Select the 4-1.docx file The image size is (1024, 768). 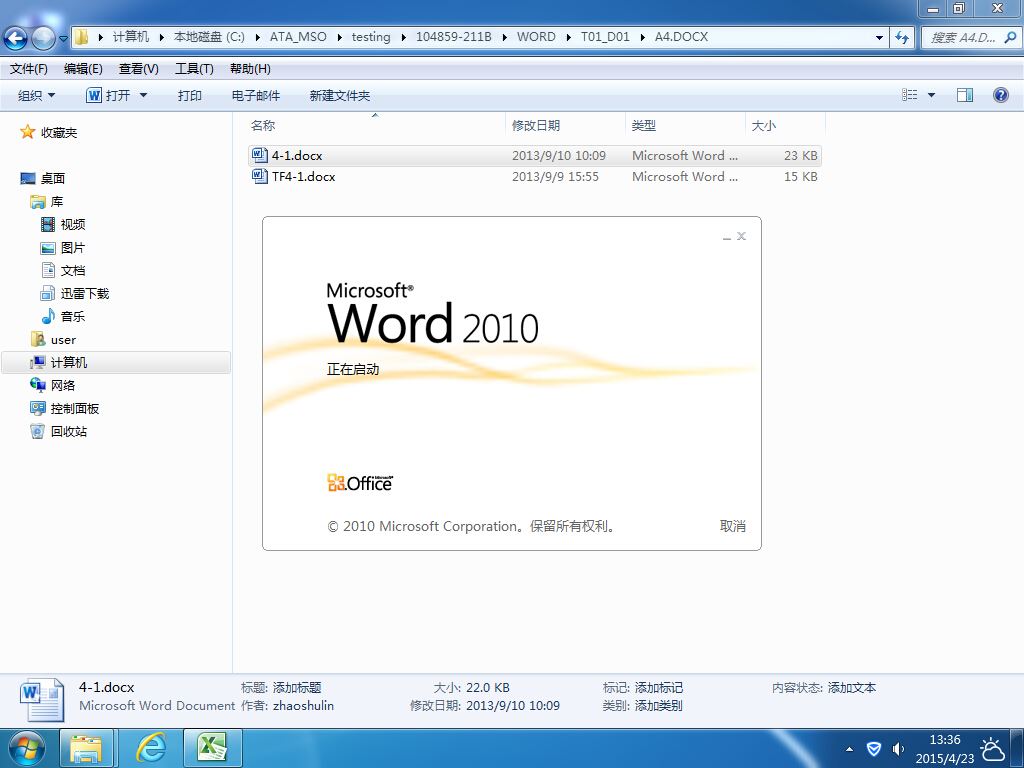click(x=534, y=155)
